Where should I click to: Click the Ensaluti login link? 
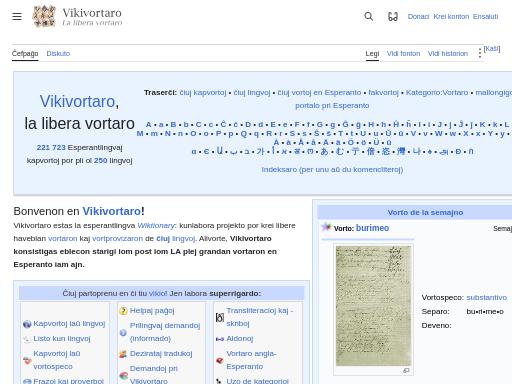485,17
